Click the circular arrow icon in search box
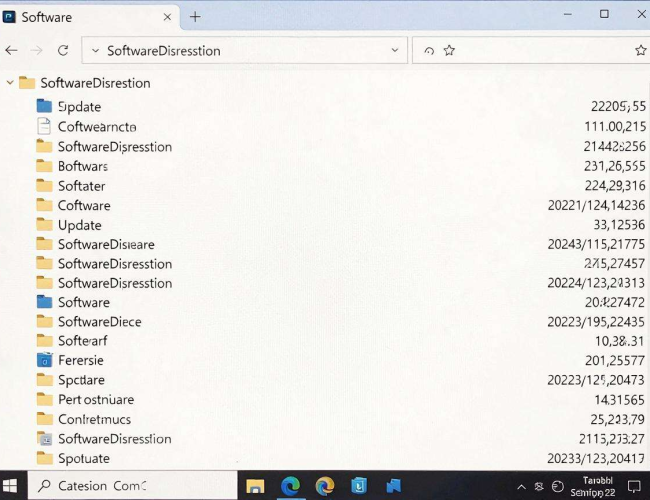The height and width of the screenshot is (500, 650). pyautogui.click(x=429, y=51)
